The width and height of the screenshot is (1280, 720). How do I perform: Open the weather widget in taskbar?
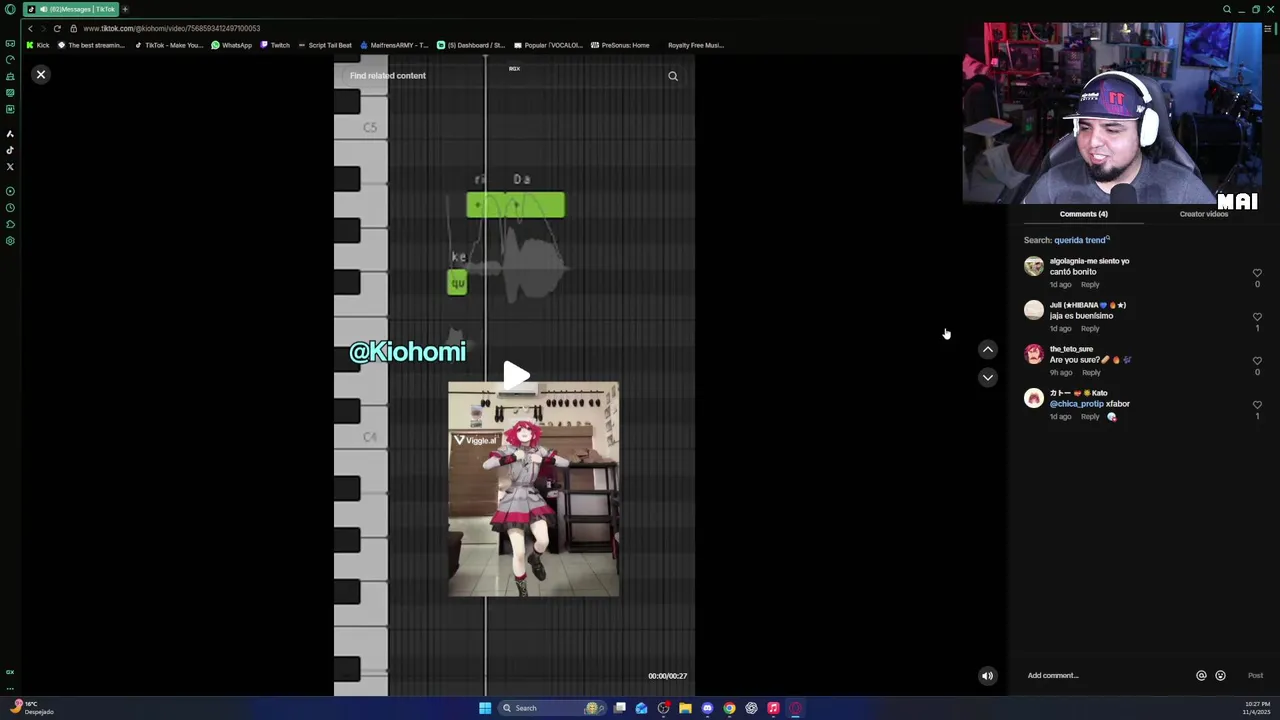pos(30,708)
